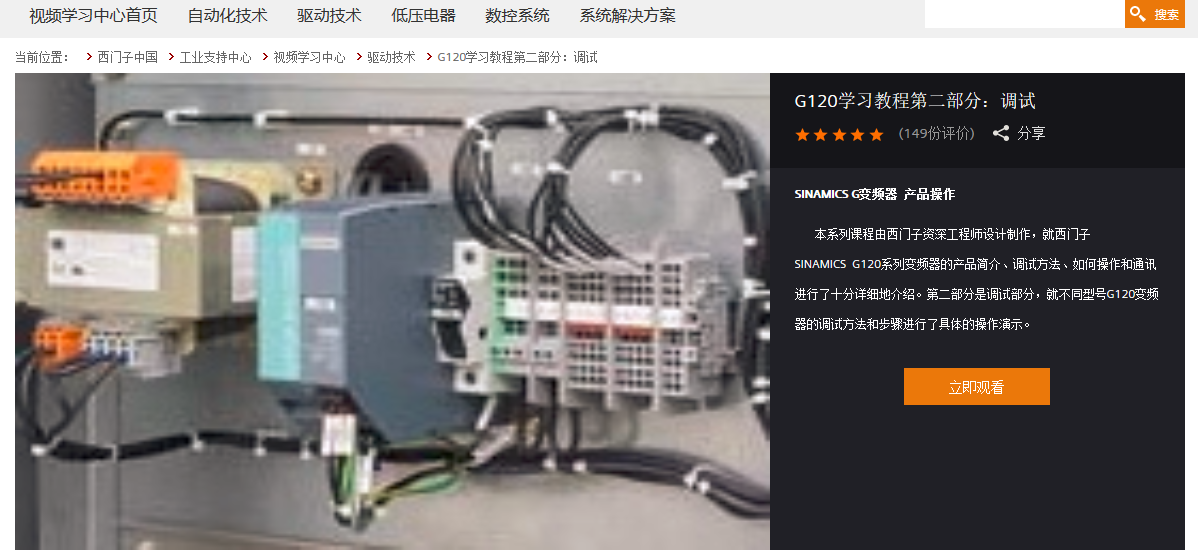This screenshot has height=555, width=1198.
Task: Click the fifth rating star
Action: [x=876, y=135]
